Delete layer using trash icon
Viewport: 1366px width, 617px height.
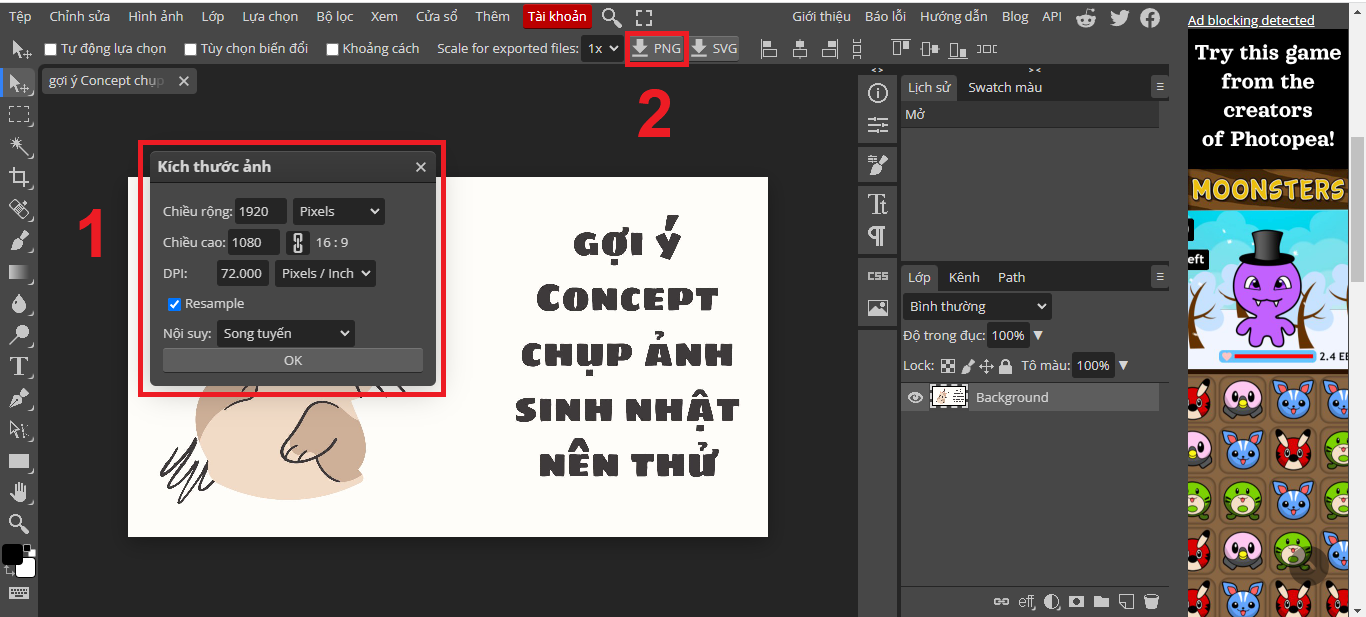tap(1151, 601)
